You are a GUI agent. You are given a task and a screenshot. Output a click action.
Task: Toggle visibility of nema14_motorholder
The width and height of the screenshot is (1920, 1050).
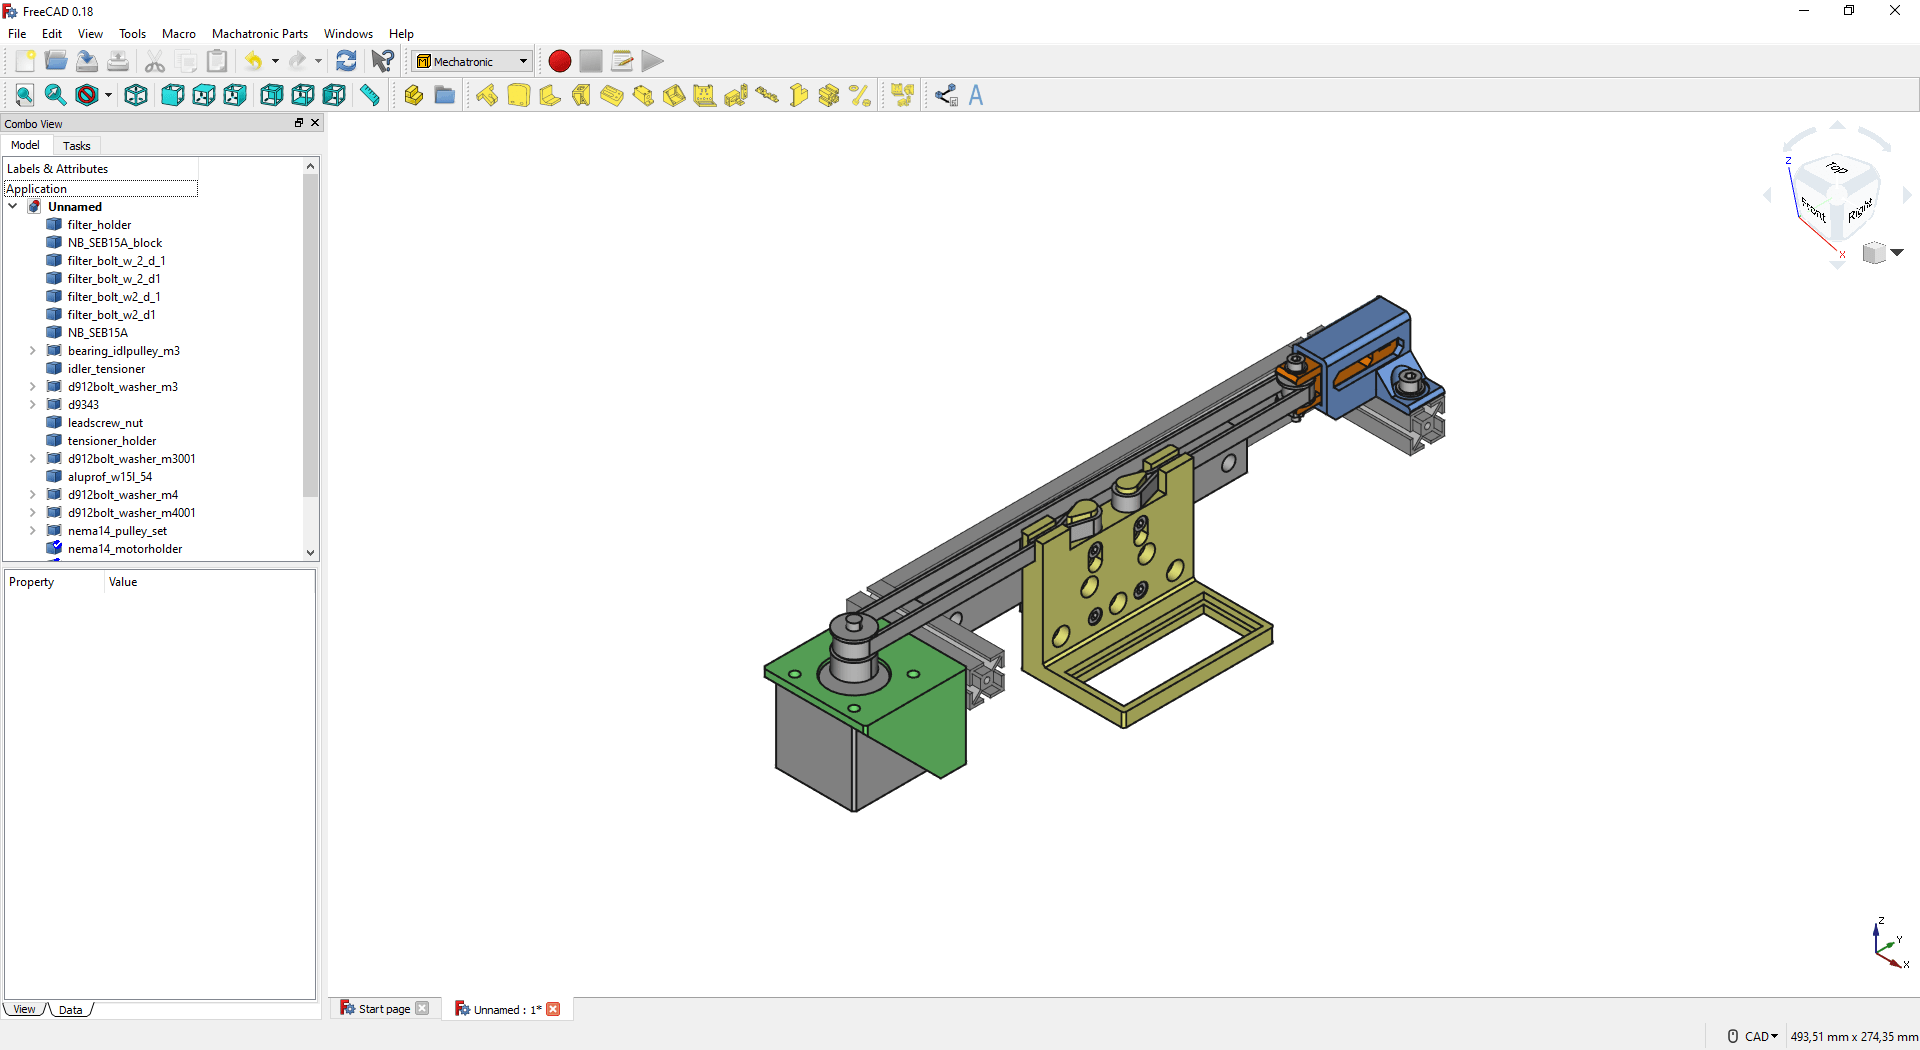point(125,548)
